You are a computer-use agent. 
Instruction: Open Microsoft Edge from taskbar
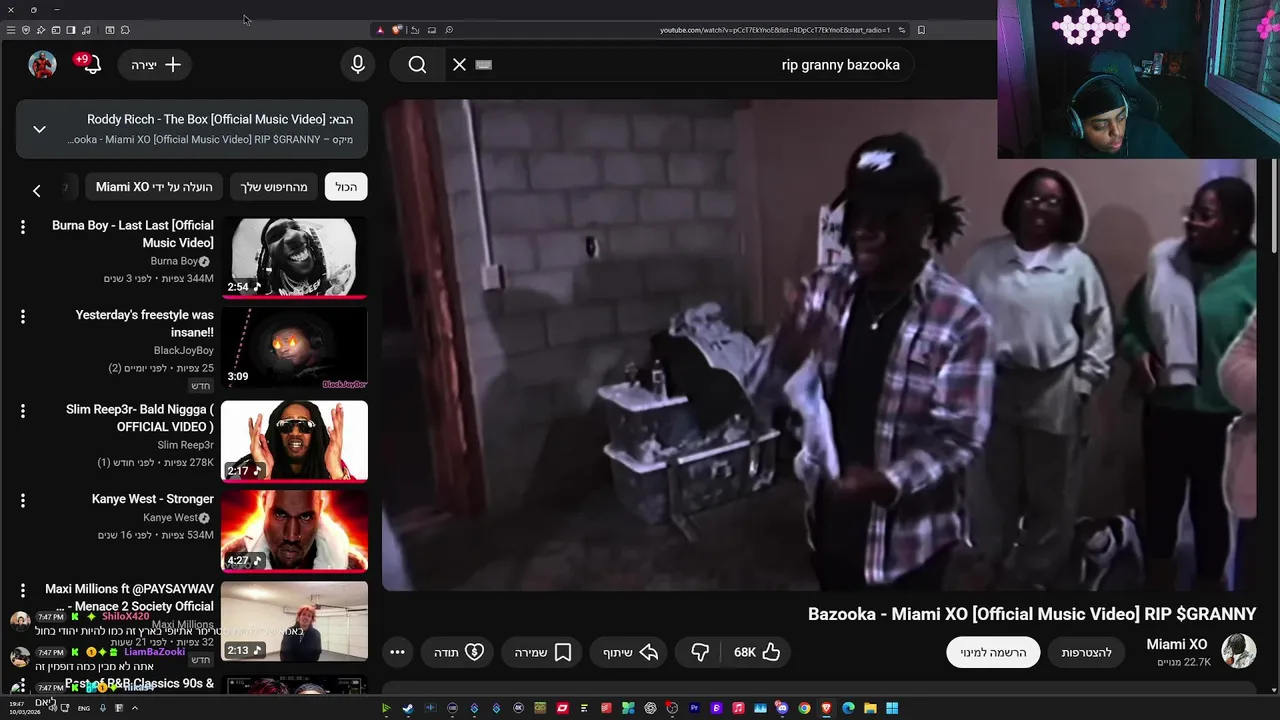coord(848,708)
